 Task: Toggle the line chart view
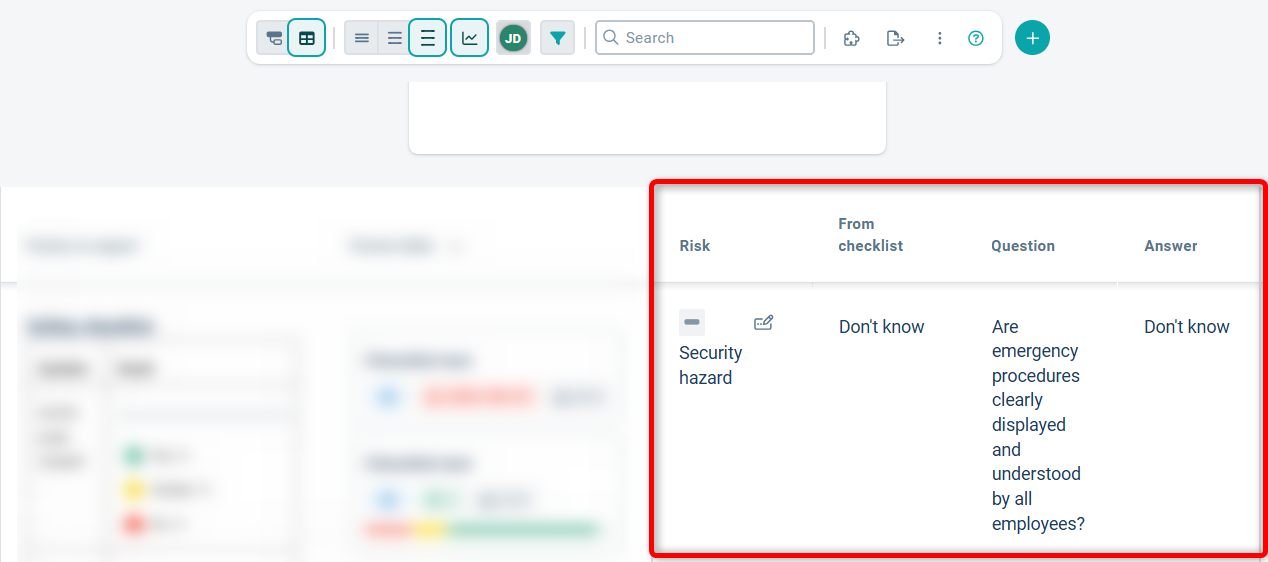[469, 38]
